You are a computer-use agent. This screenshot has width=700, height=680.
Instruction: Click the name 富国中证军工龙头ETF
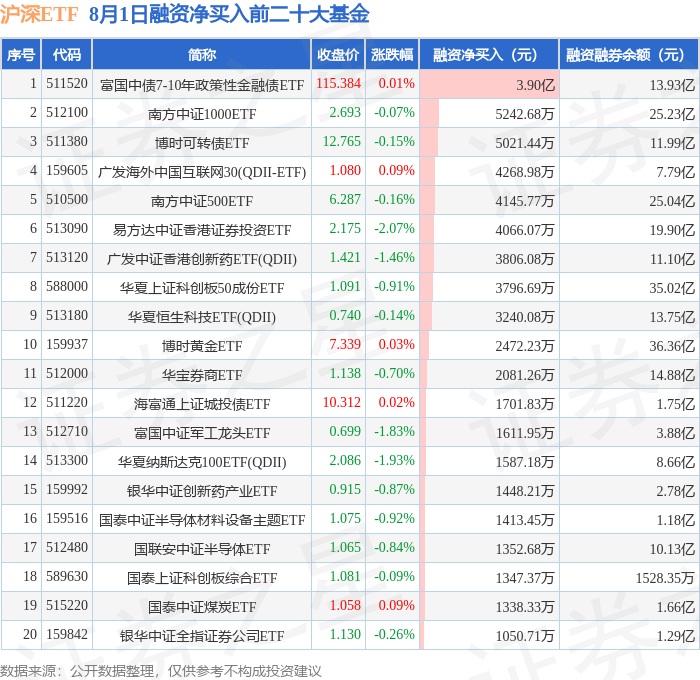tap(202, 433)
